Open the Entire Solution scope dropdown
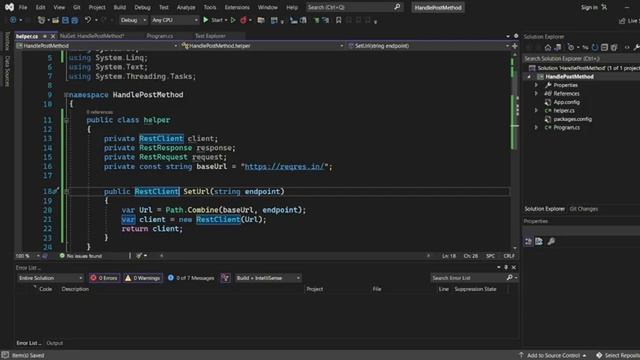Screen dimensions: 640x360 [x=50, y=278]
